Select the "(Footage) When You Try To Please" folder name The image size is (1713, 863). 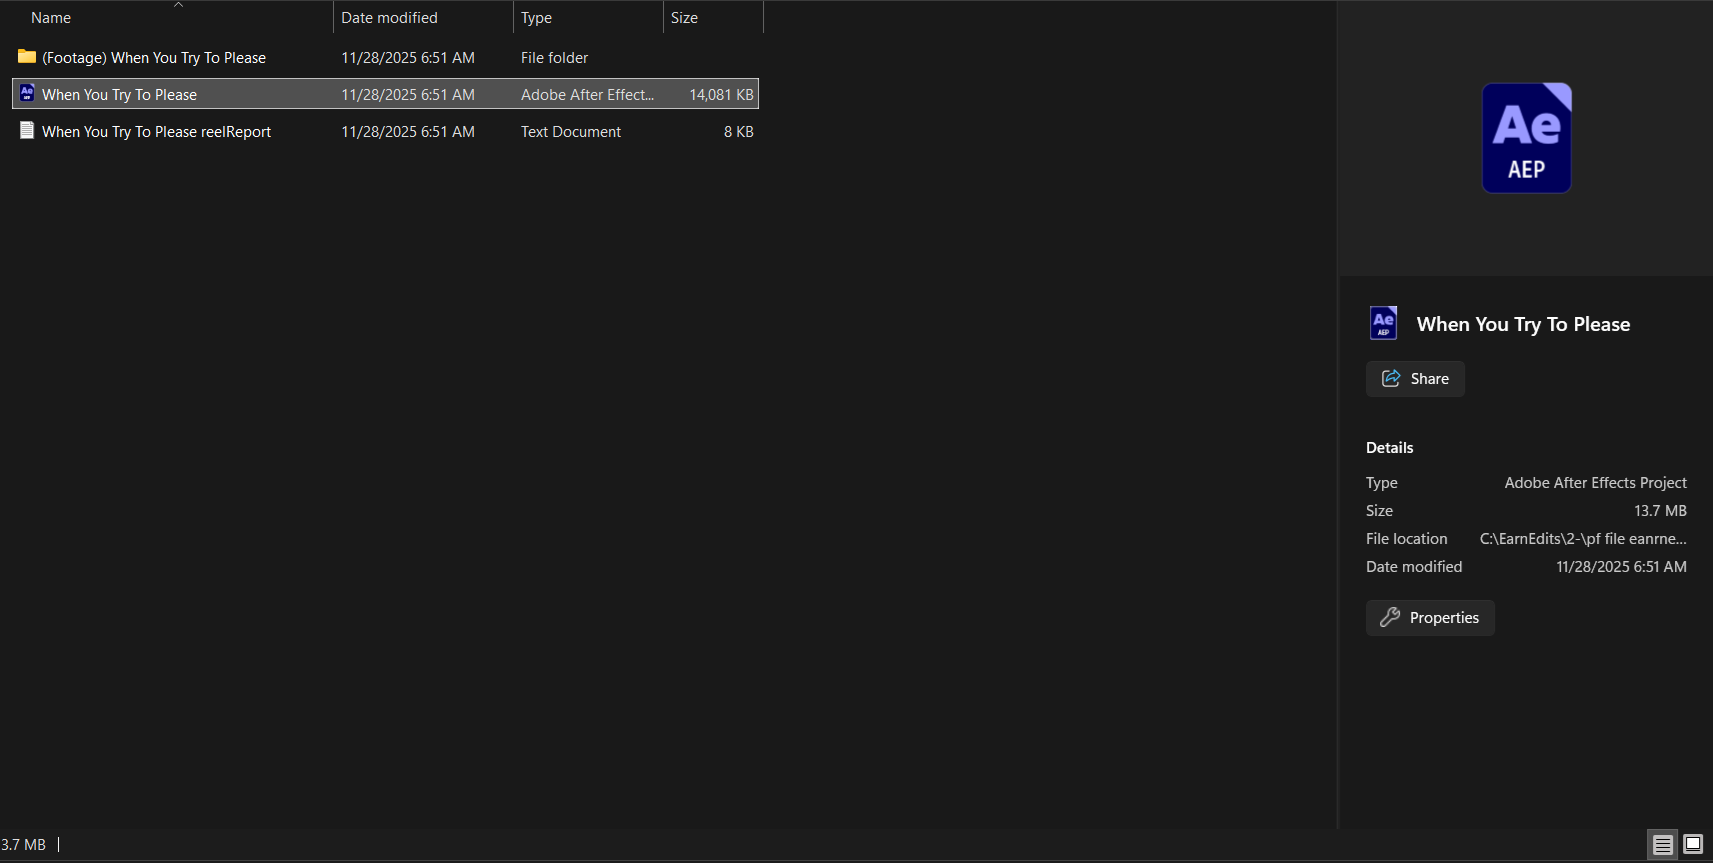click(x=154, y=58)
